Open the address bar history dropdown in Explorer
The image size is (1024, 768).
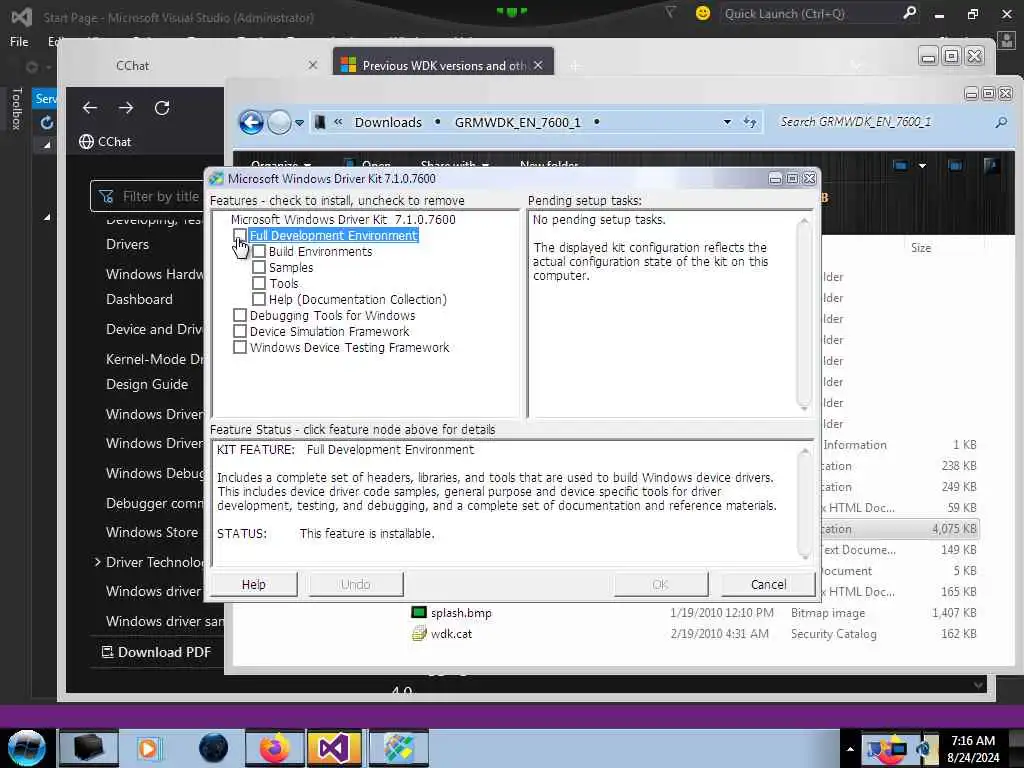coord(727,122)
